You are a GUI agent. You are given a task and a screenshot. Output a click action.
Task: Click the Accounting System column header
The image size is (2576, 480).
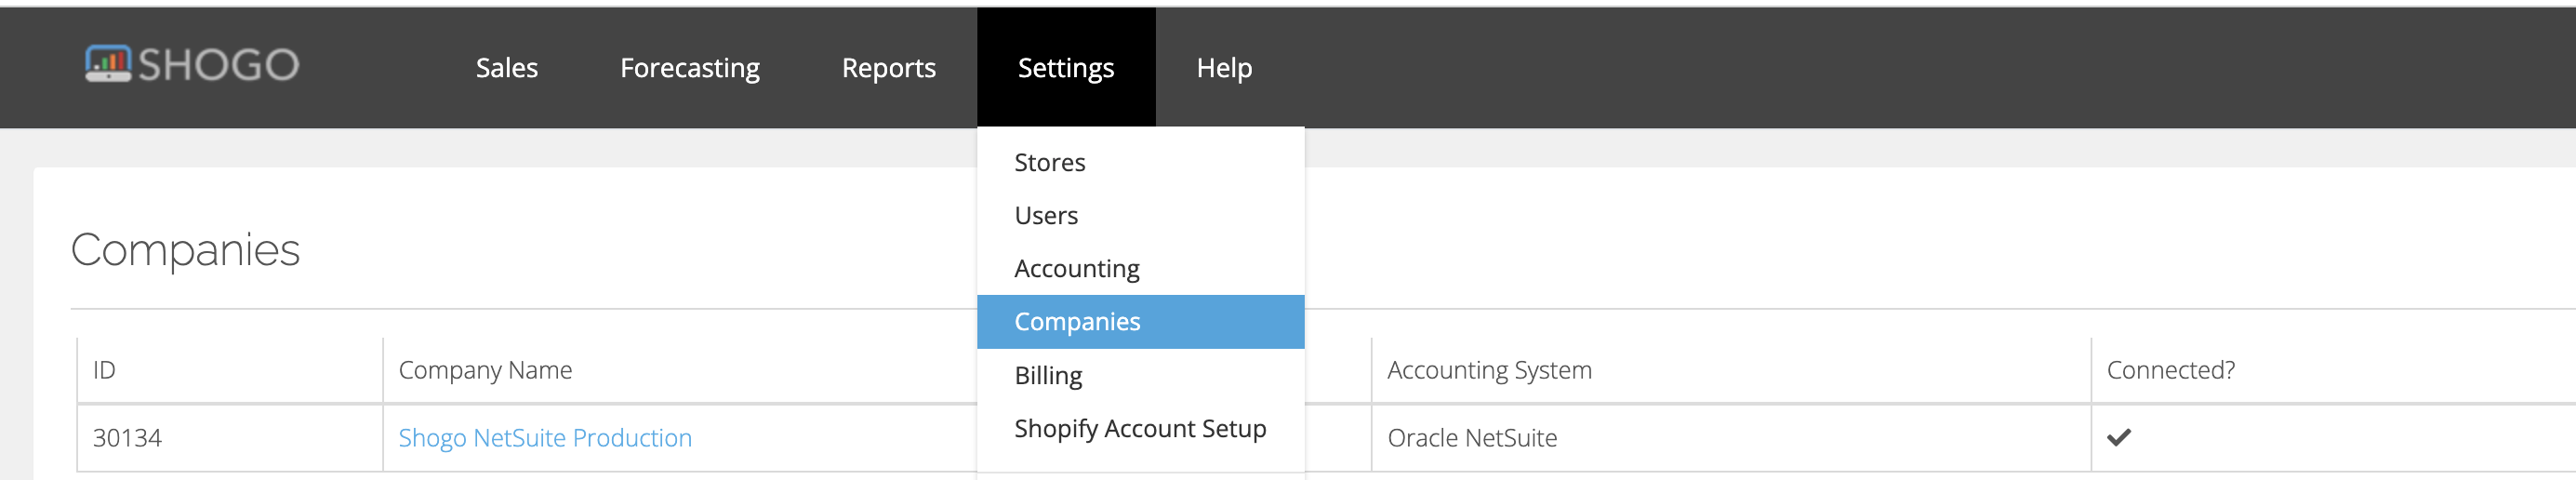coord(1489,370)
